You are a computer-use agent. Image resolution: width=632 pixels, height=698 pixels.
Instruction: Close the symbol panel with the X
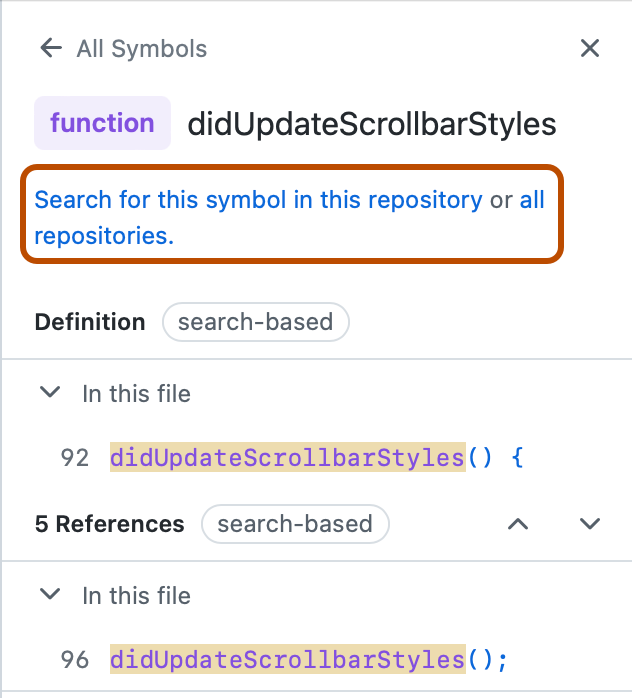(x=590, y=48)
